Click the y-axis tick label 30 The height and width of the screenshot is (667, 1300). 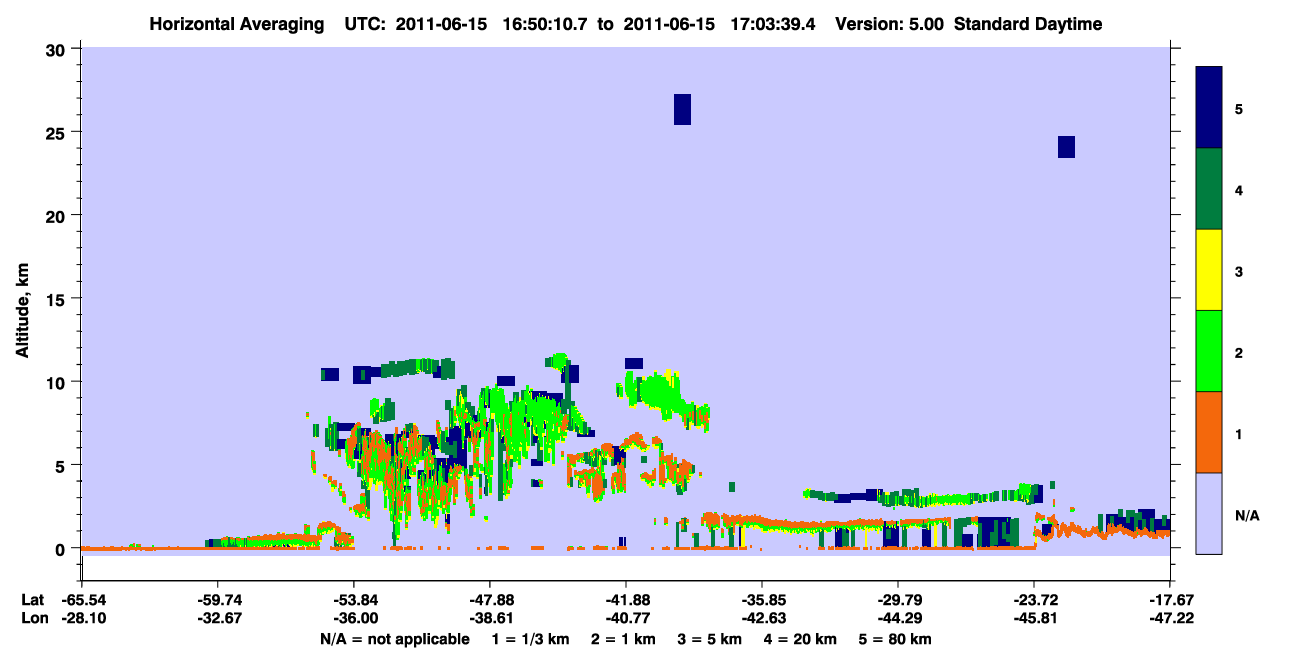[x=58, y=49]
